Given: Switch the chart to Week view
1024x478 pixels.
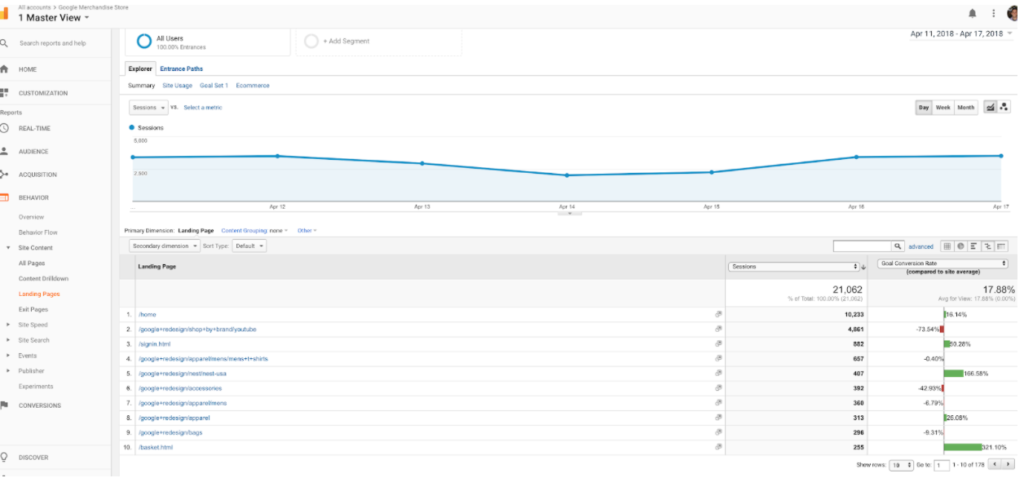Looking at the screenshot, I should point(943,107).
